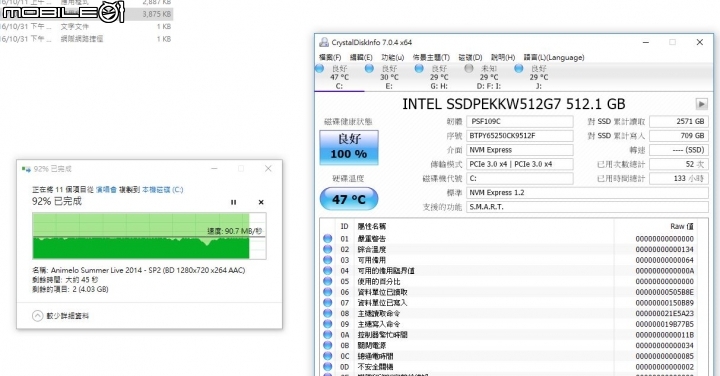Click the standard field NVM Express 1.2
Screen dimensions: 720x376
click(587, 193)
